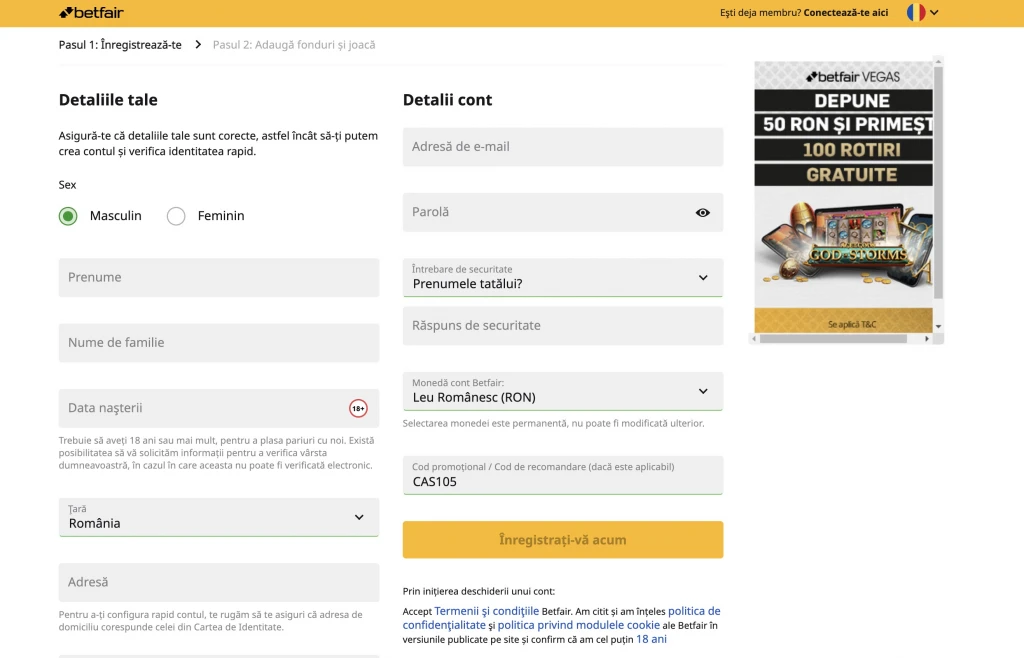Viewport: 1024px width, 658px height.
Task: Open the Conectează-te aici login link
Action: point(845,13)
